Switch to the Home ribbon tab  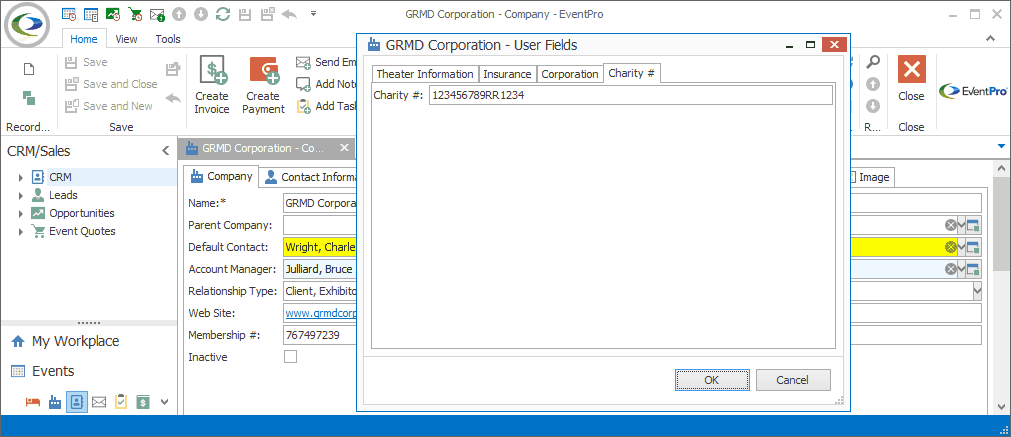[84, 39]
